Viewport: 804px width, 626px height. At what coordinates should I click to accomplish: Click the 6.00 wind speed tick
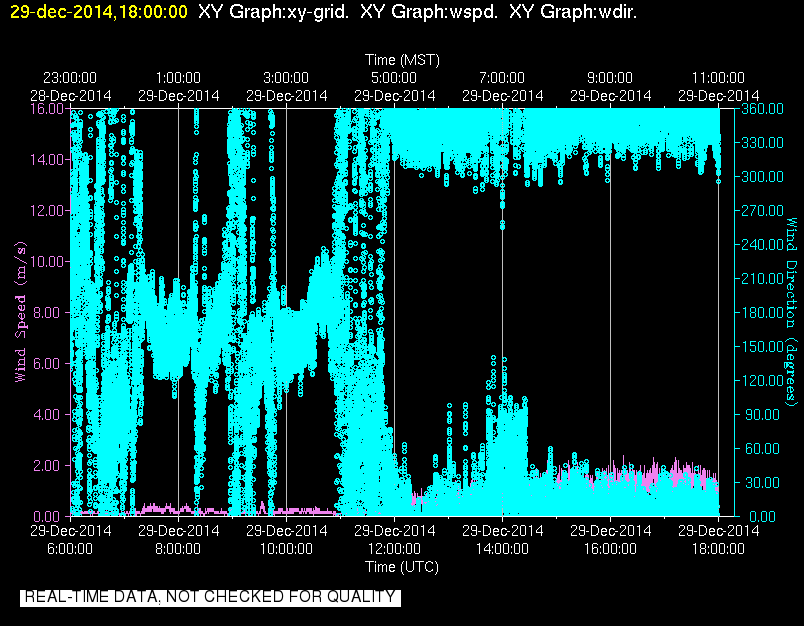point(47,364)
